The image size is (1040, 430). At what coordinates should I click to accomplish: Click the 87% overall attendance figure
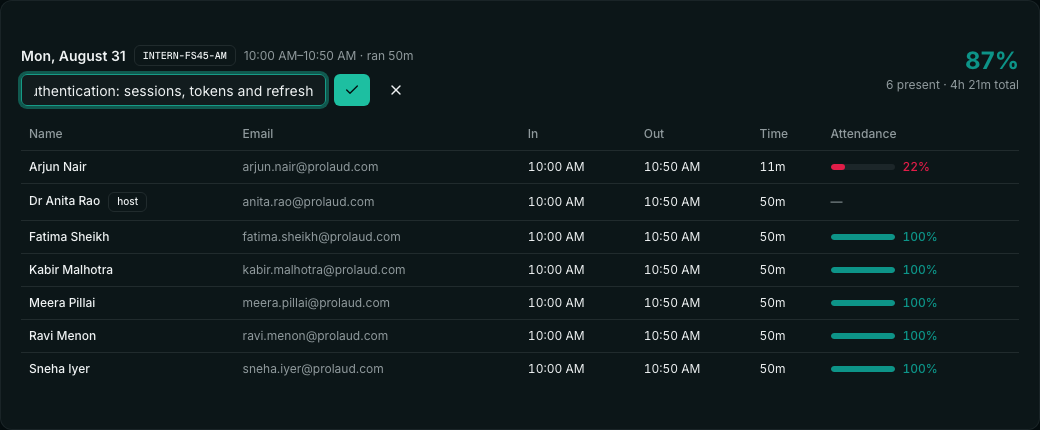(x=992, y=60)
